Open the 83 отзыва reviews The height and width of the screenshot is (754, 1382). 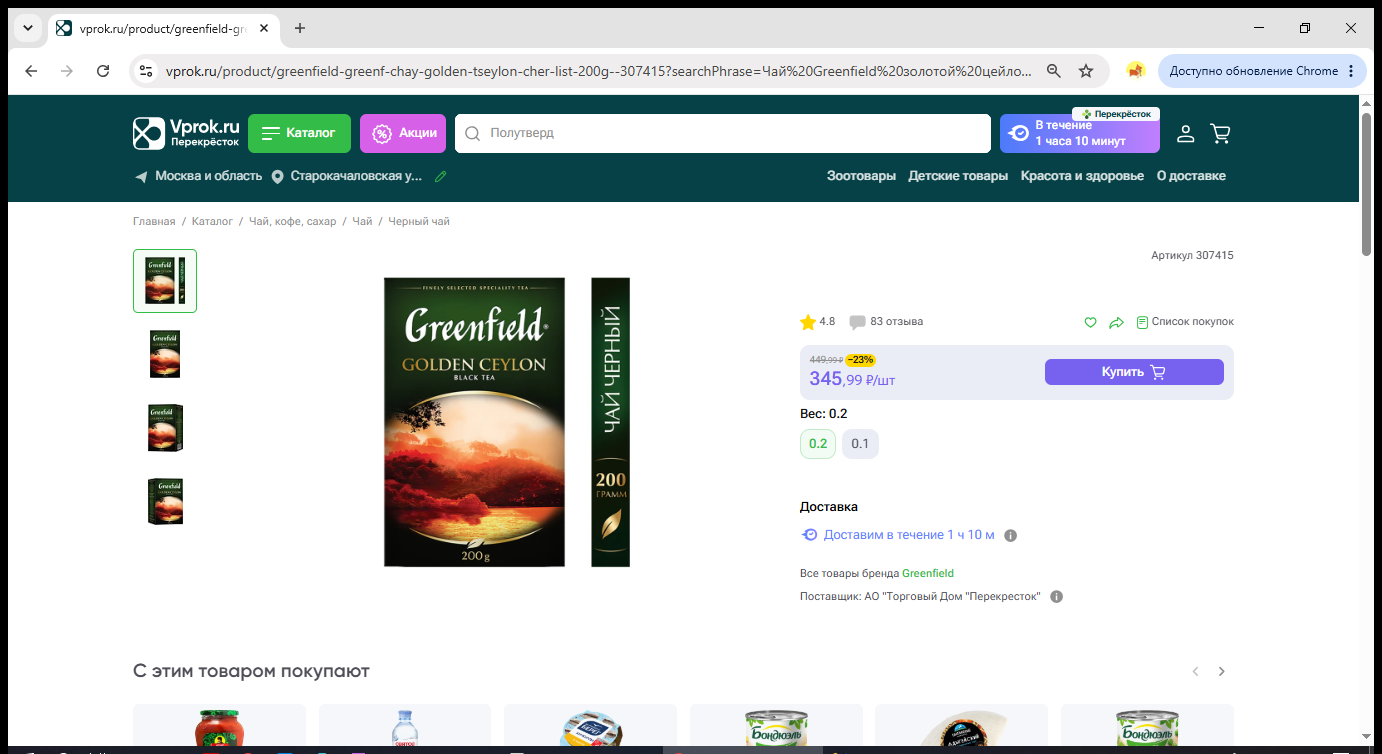coord(886,322)
